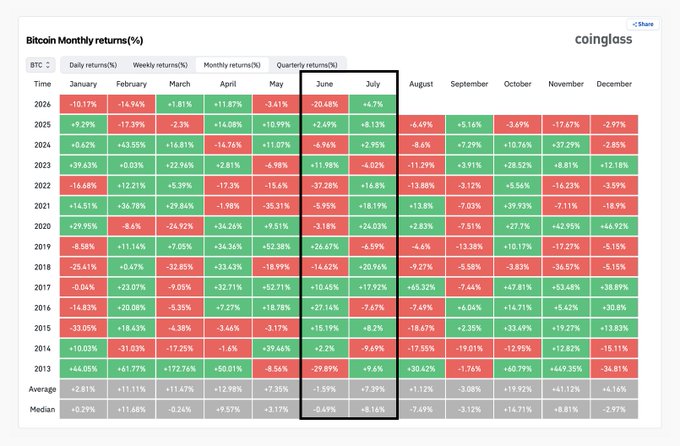Switch to Quarterly returns(%) tab

(307, 65)
